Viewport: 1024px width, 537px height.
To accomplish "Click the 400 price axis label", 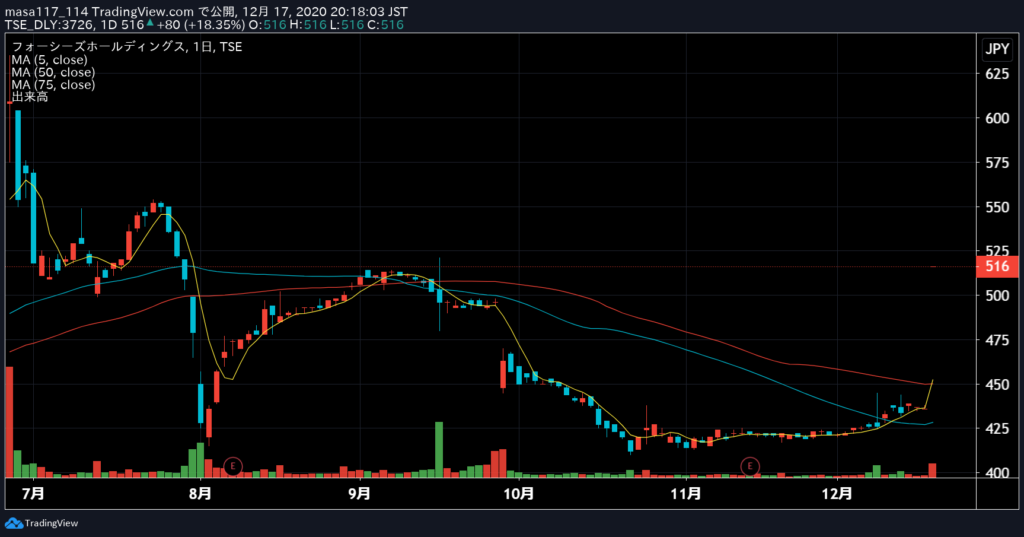I will pos(997,472).
